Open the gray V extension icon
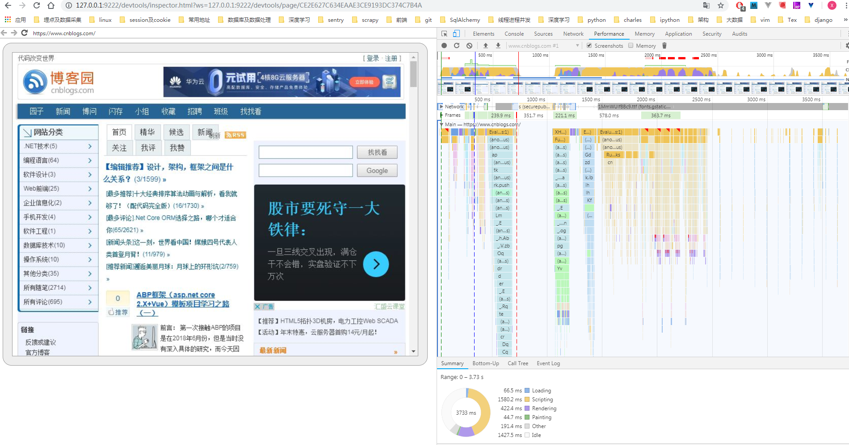The image size is (849, 445). point(768,5)
